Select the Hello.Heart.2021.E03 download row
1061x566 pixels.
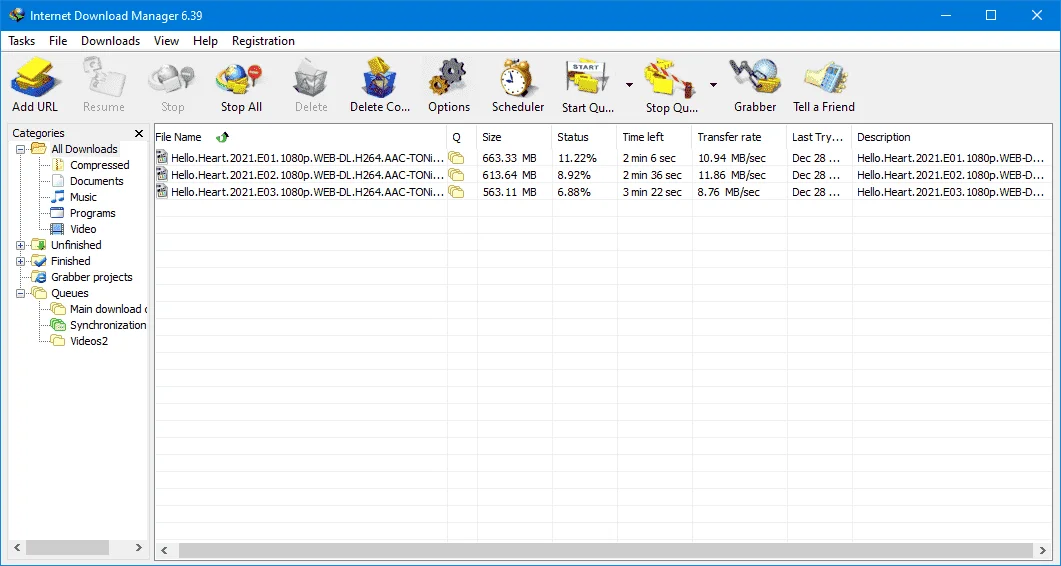click(x=604, y=192)
